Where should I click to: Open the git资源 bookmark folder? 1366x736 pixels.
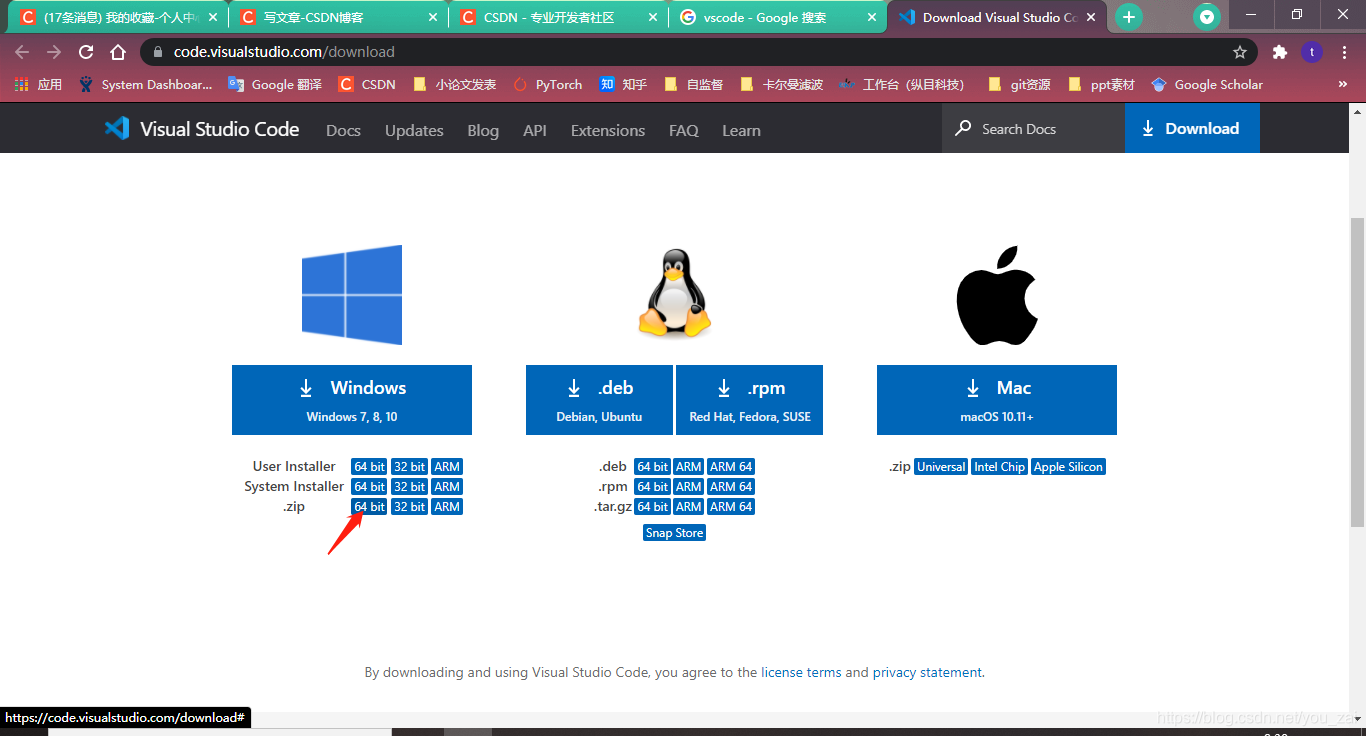click(x=1019, y=85)
